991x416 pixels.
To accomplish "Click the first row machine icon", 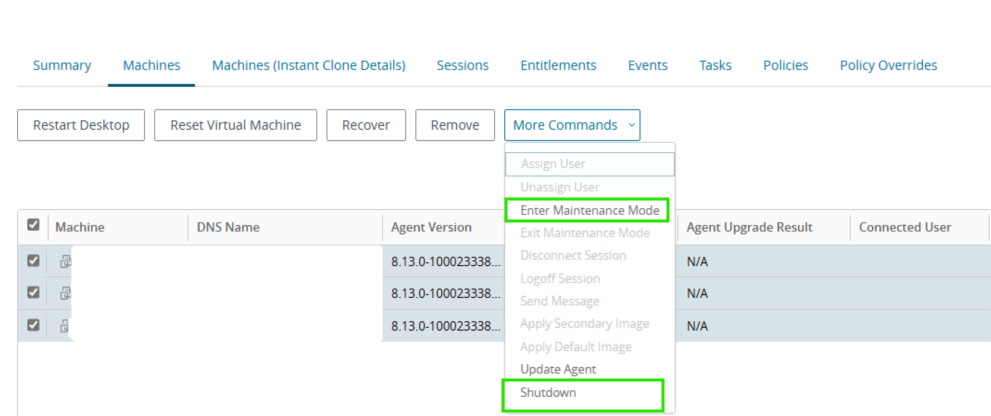I will tap(65, 261).
